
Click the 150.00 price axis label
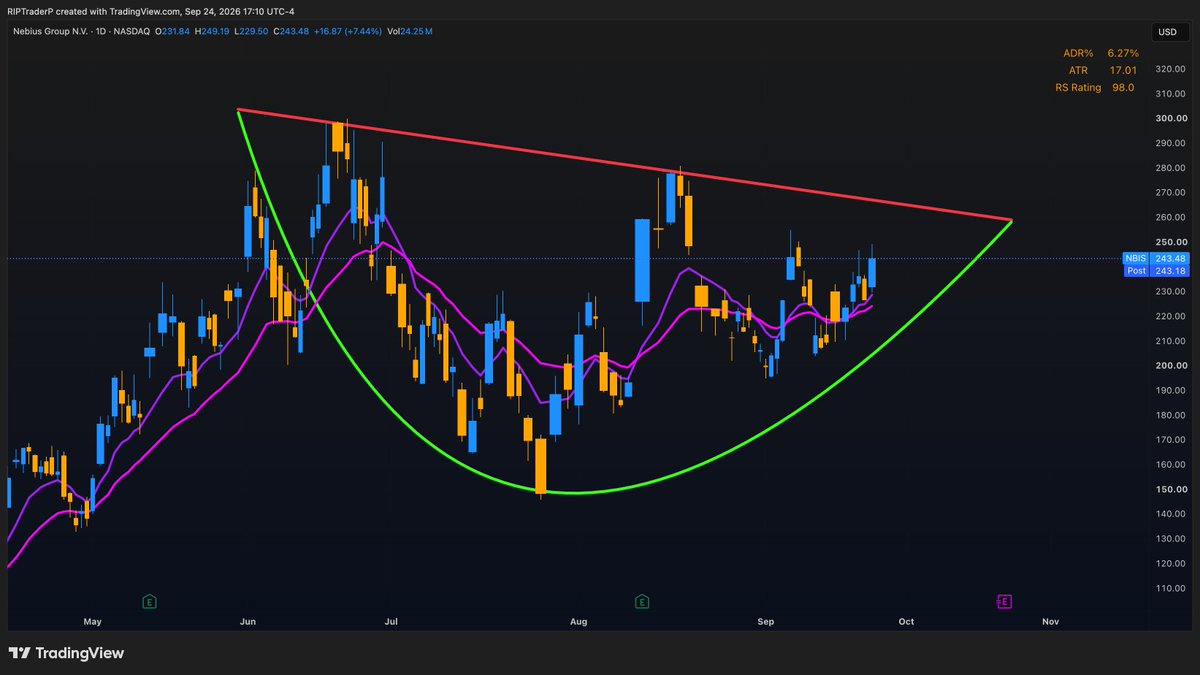1169,489
